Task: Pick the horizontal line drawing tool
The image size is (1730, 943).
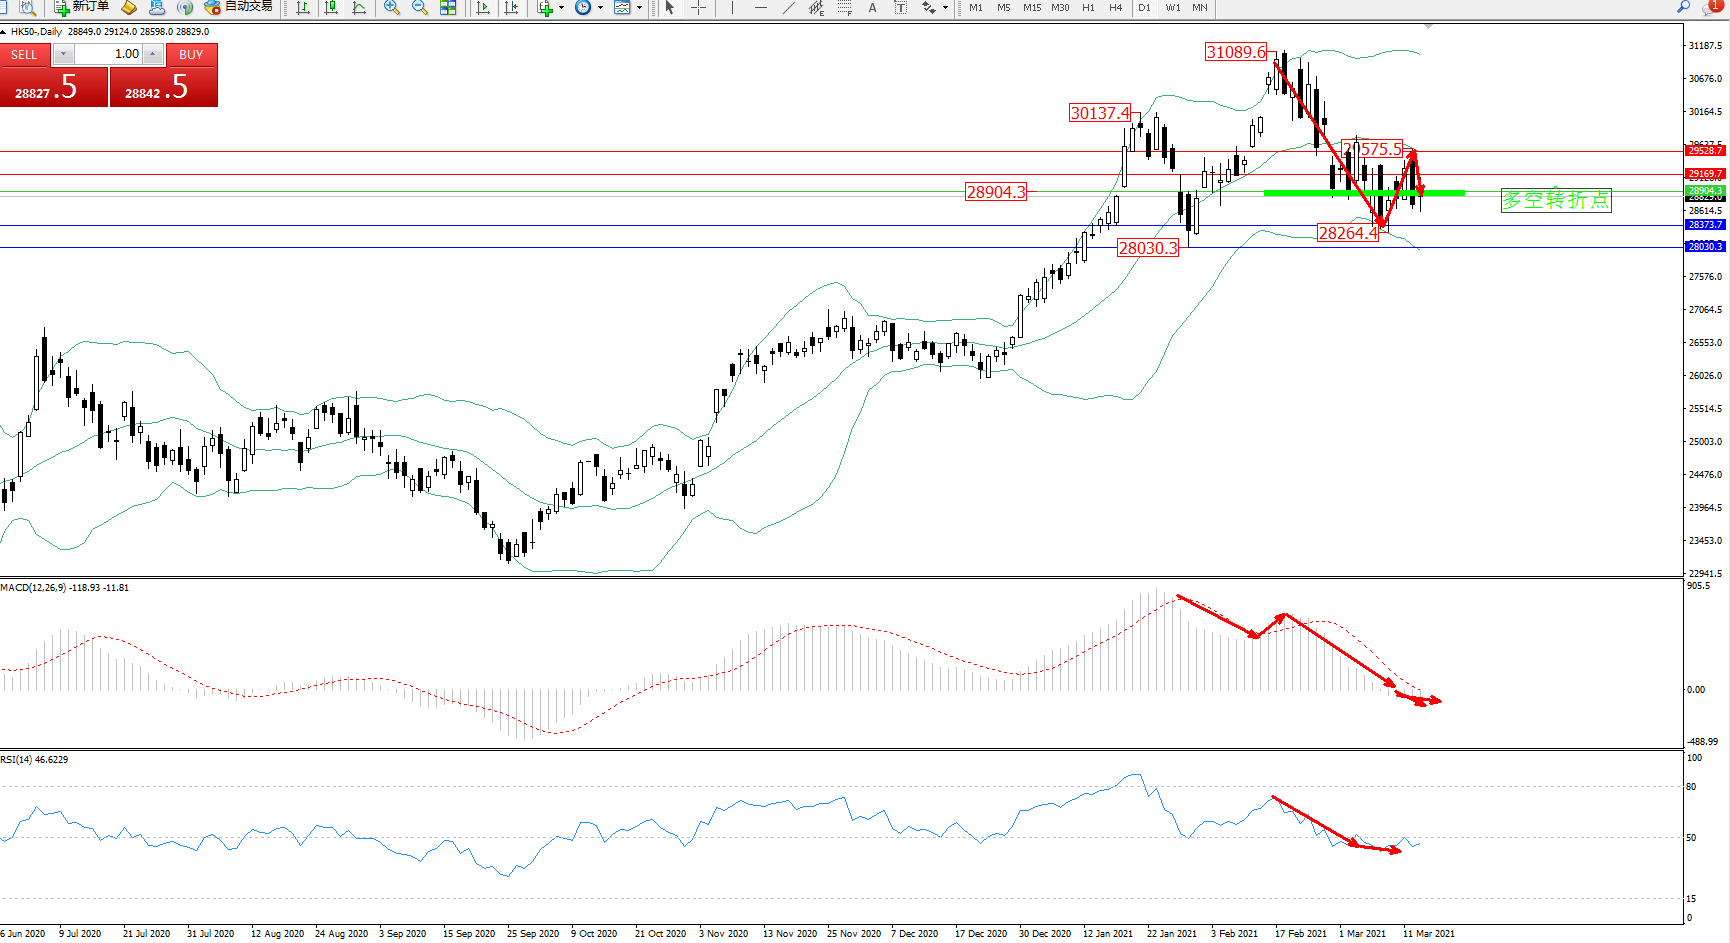Action: (x=761, y=8)
